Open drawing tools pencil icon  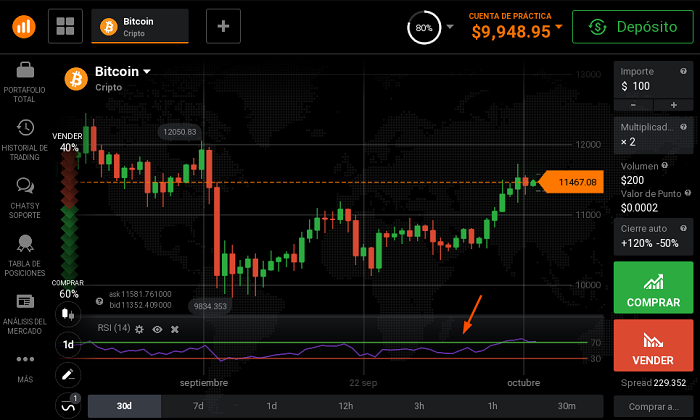(68, 375)
